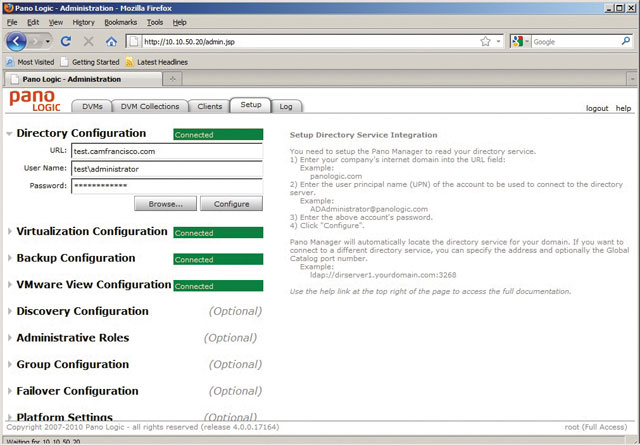Go to the Home page icon
This screenshot has height=446, width=640.
[x=111, y=41]
